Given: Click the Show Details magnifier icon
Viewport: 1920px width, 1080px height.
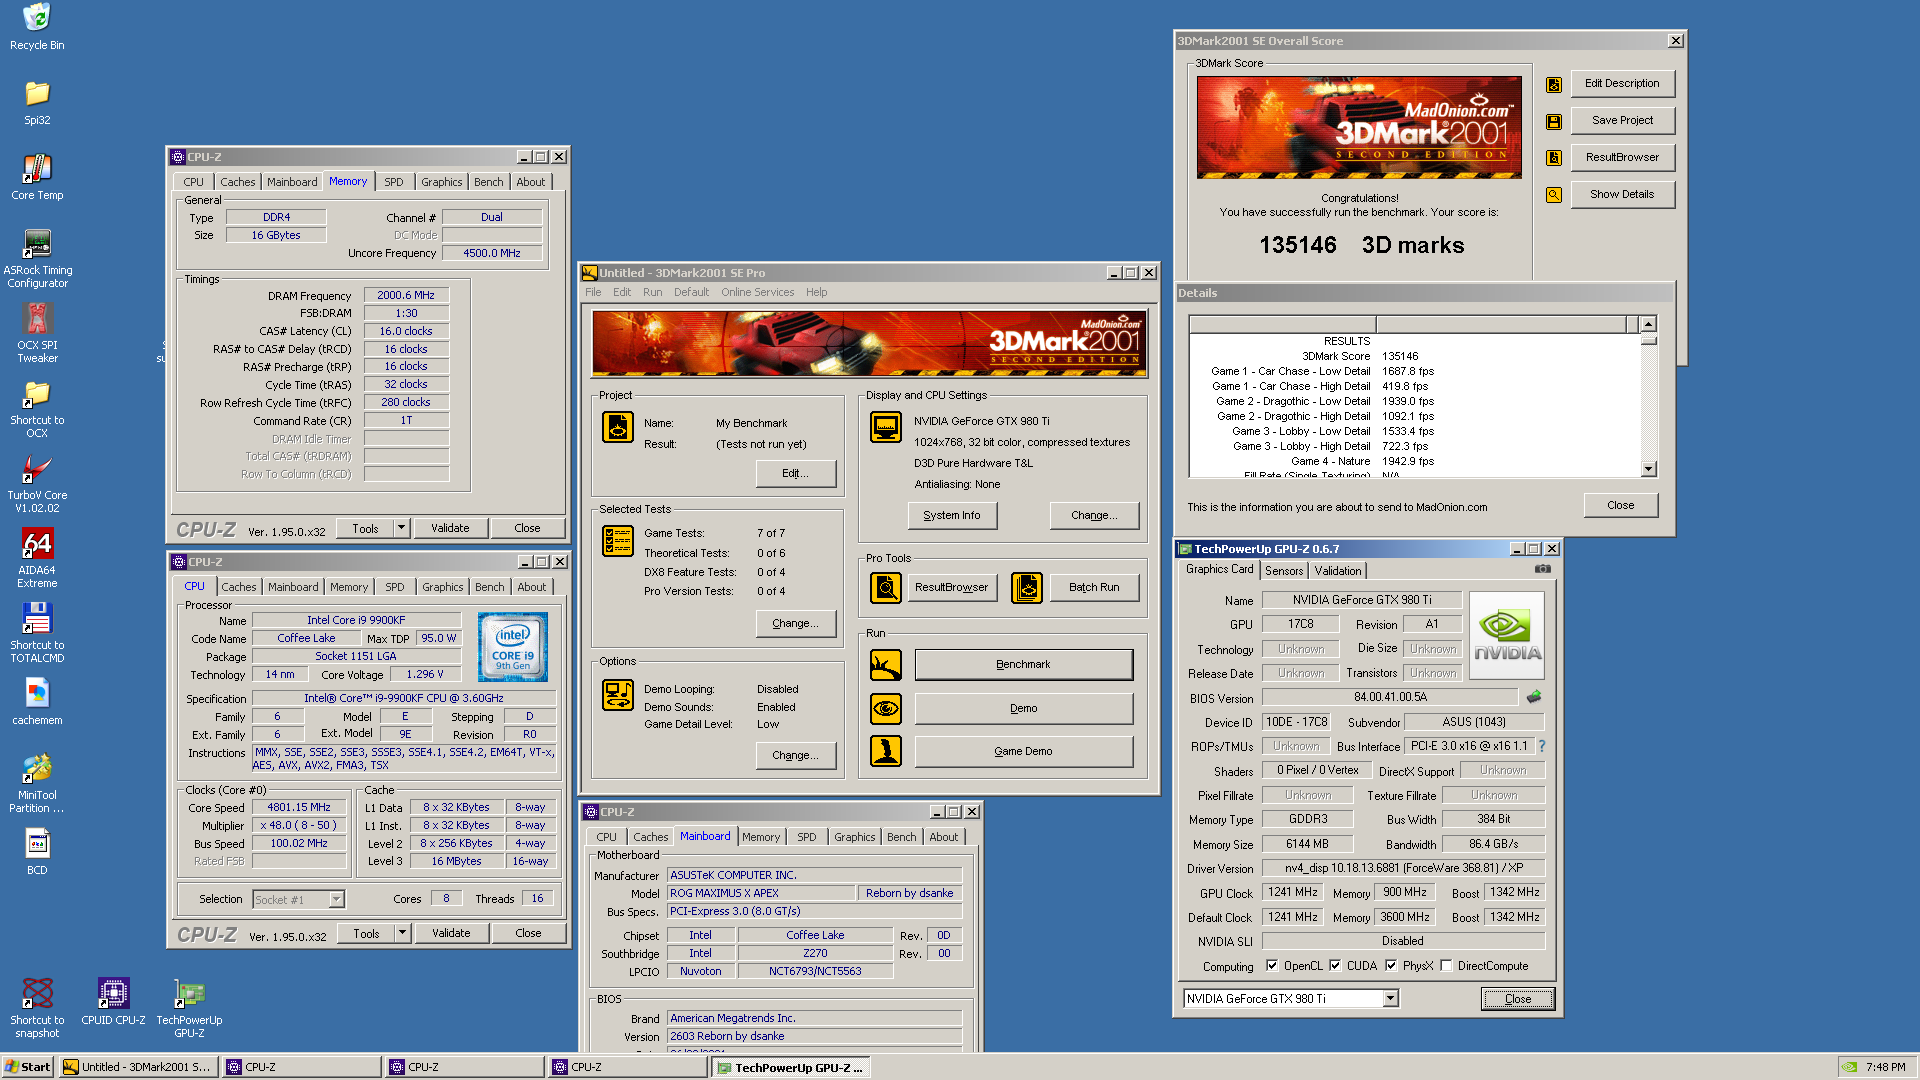Looking at the screenshot, I should [1554, 195].
